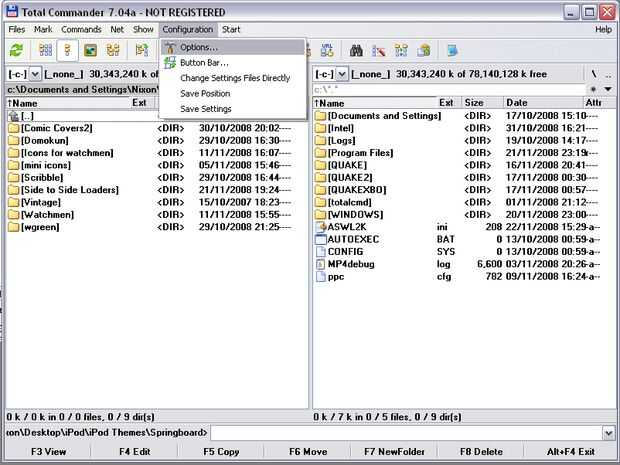Click the yellow Pack files toolbar icon
This screenshot has width=620, height=465.
pyautogui.click(x=424, y=50)
